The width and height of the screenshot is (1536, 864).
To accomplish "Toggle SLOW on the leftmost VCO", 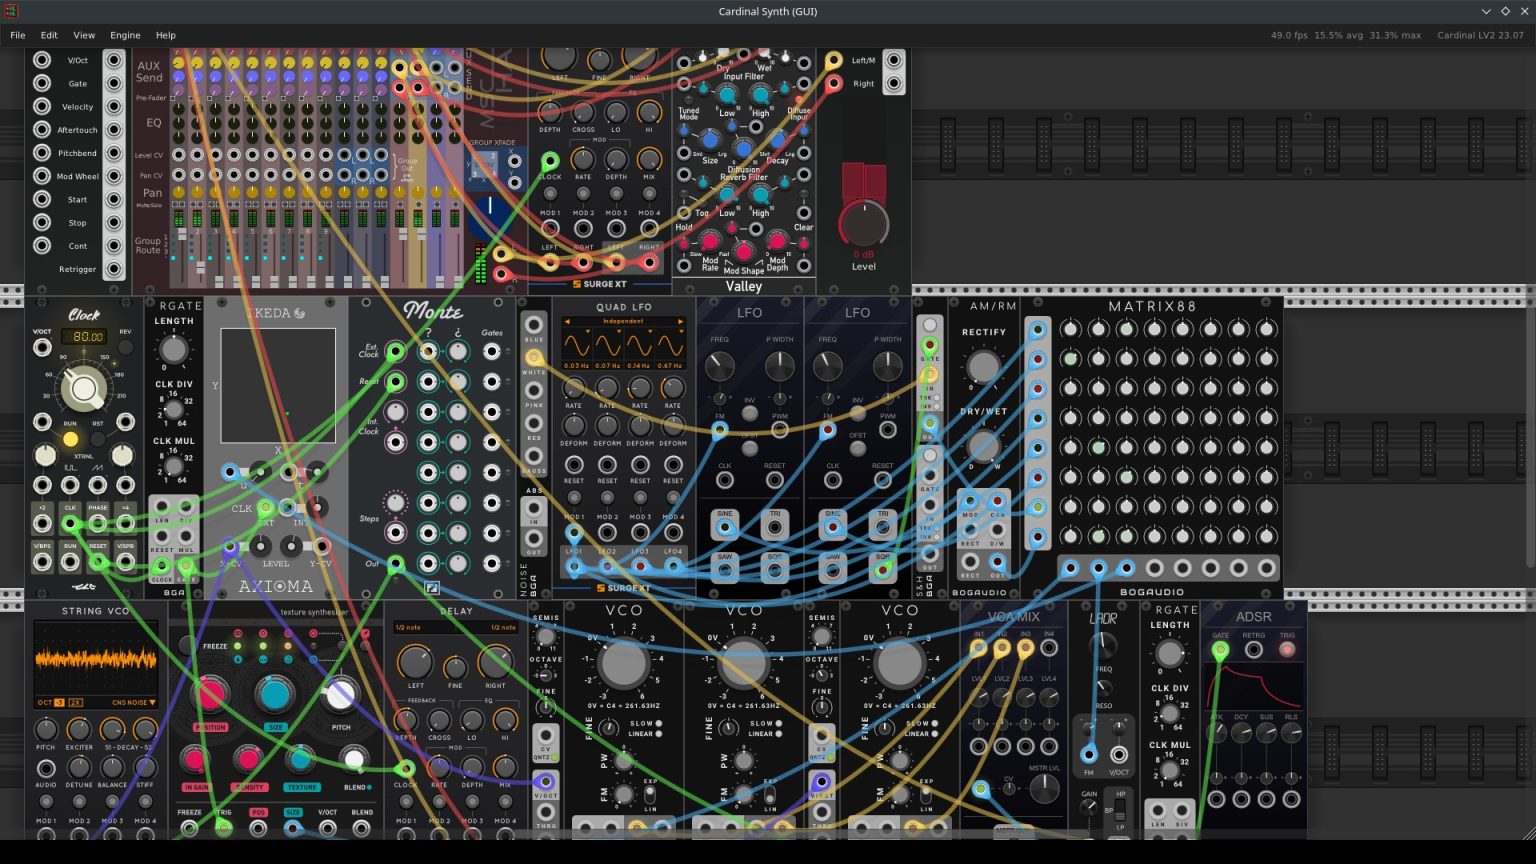I will [658, 723].
